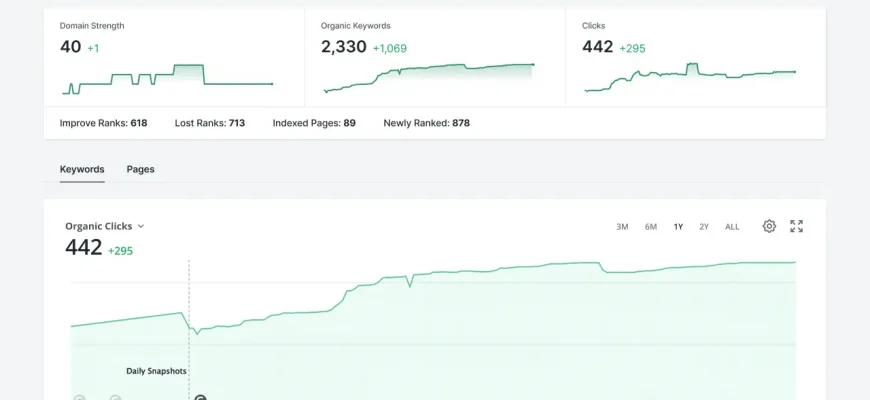Select the Keywords tab
This screenshot has width=870, height=400.
pyautogui.click(x=82, y=169)
